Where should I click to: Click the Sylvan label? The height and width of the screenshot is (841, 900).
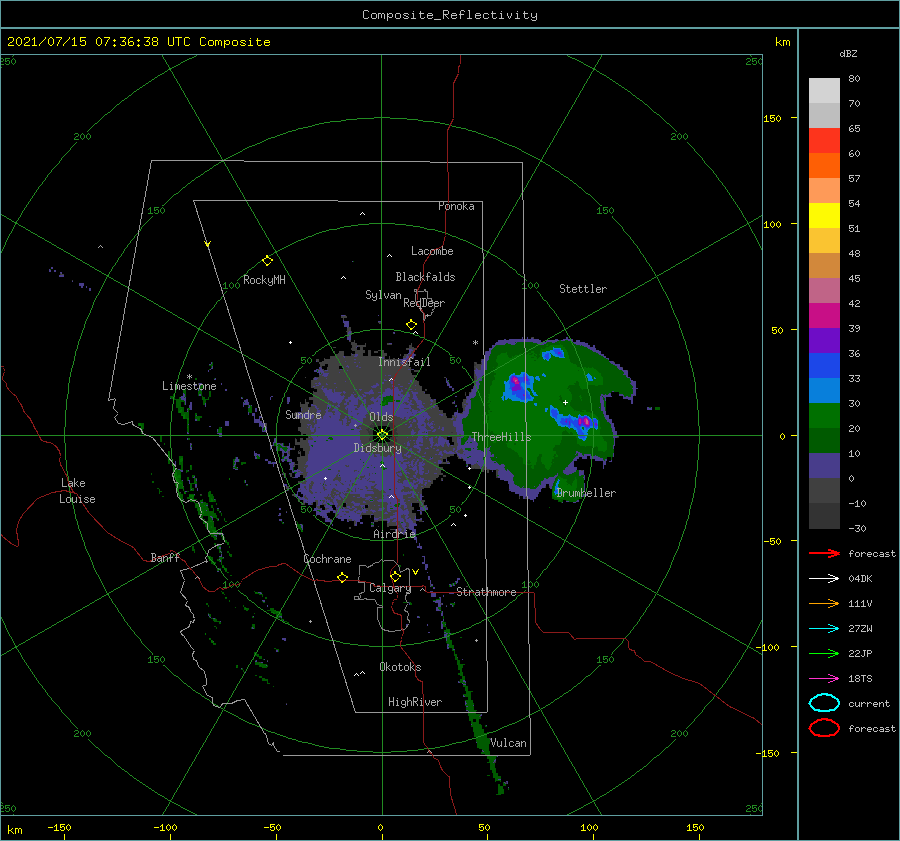click(383, 295)
